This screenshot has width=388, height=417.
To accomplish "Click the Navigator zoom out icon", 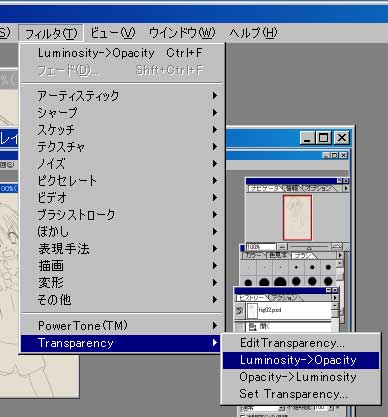I will pos(282,247).
